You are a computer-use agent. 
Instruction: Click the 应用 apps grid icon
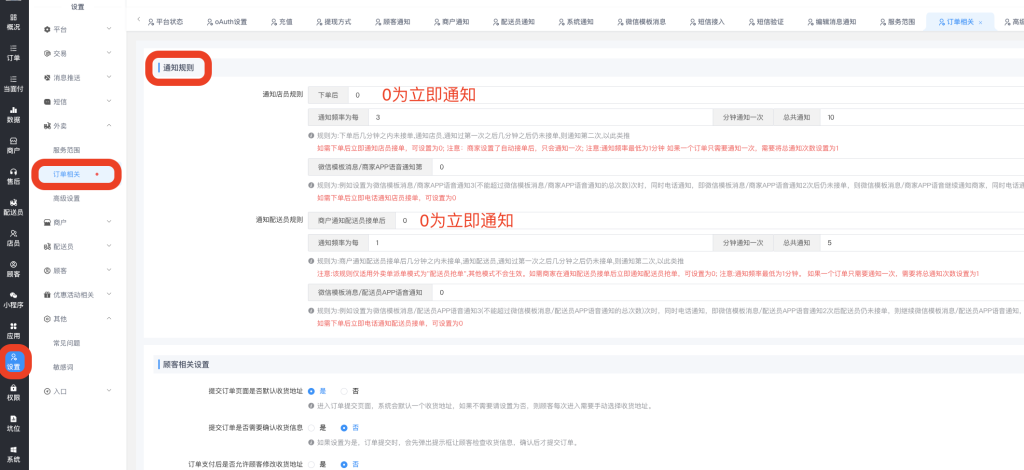[13, 329]
